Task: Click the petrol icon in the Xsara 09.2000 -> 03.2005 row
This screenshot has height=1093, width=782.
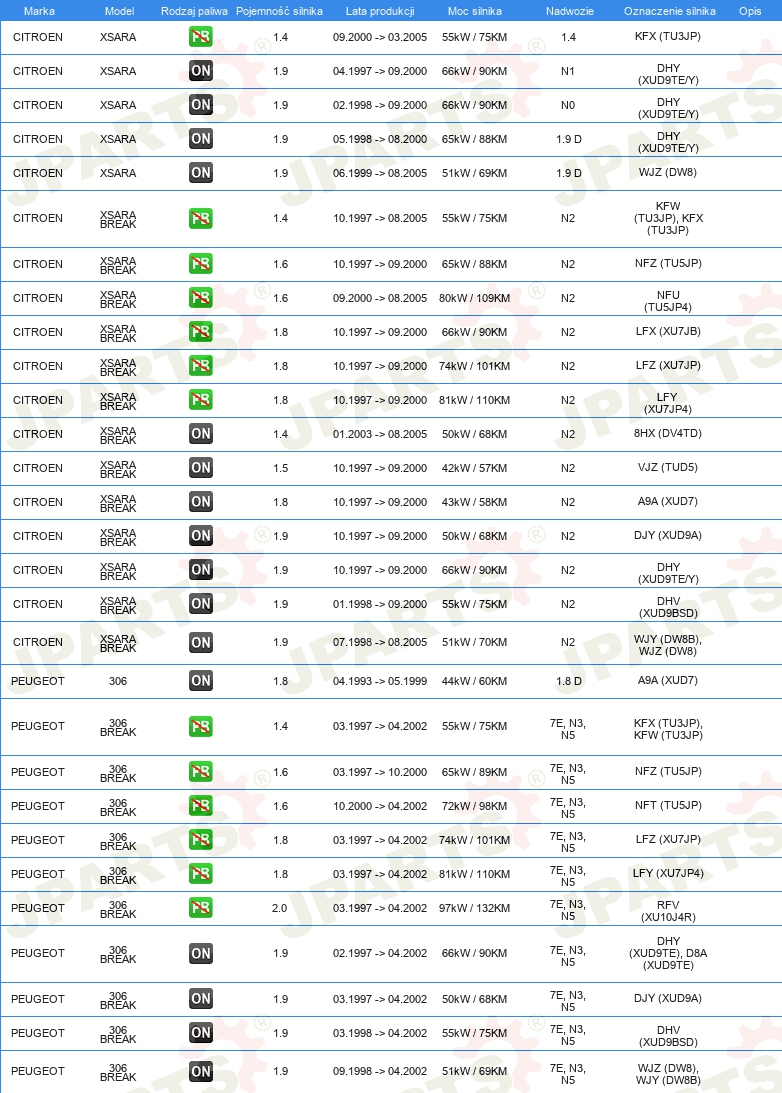Action: coord(201,37)
